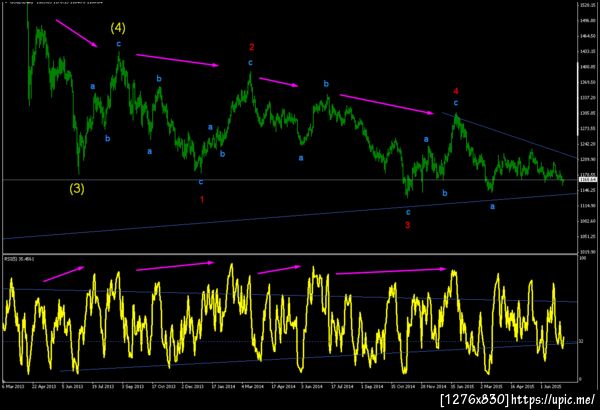The width and height of the screenshot is (600, 410).
Task: Click the 1082.60 price axis label
Action: [588, 221]
